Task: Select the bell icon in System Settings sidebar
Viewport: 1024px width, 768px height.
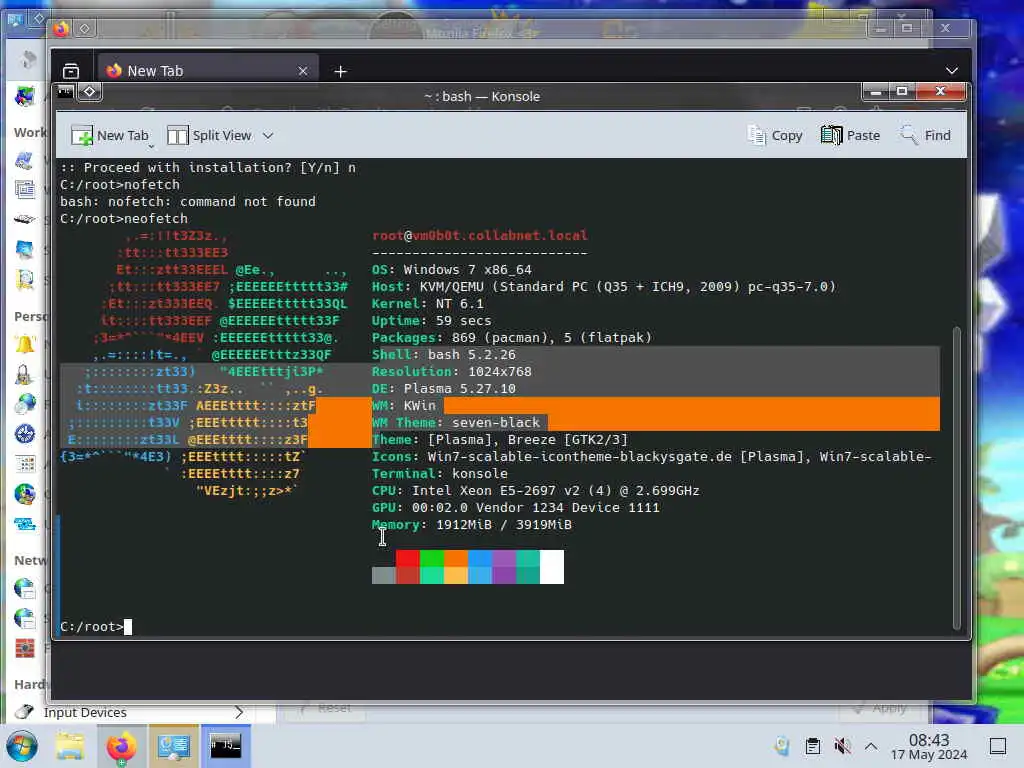Action: [25, 344]
